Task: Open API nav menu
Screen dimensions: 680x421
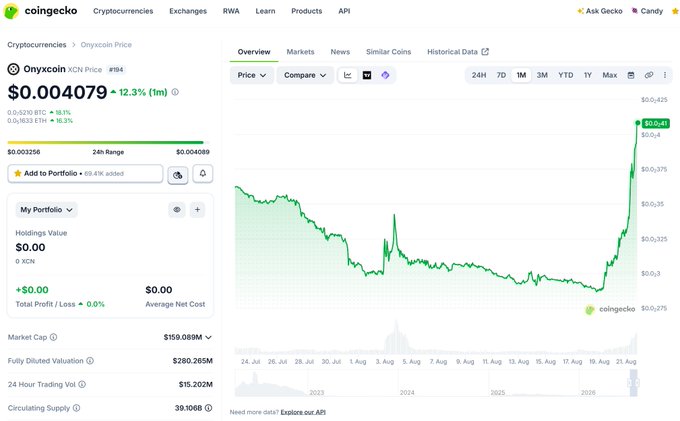Action: [344, 11]
